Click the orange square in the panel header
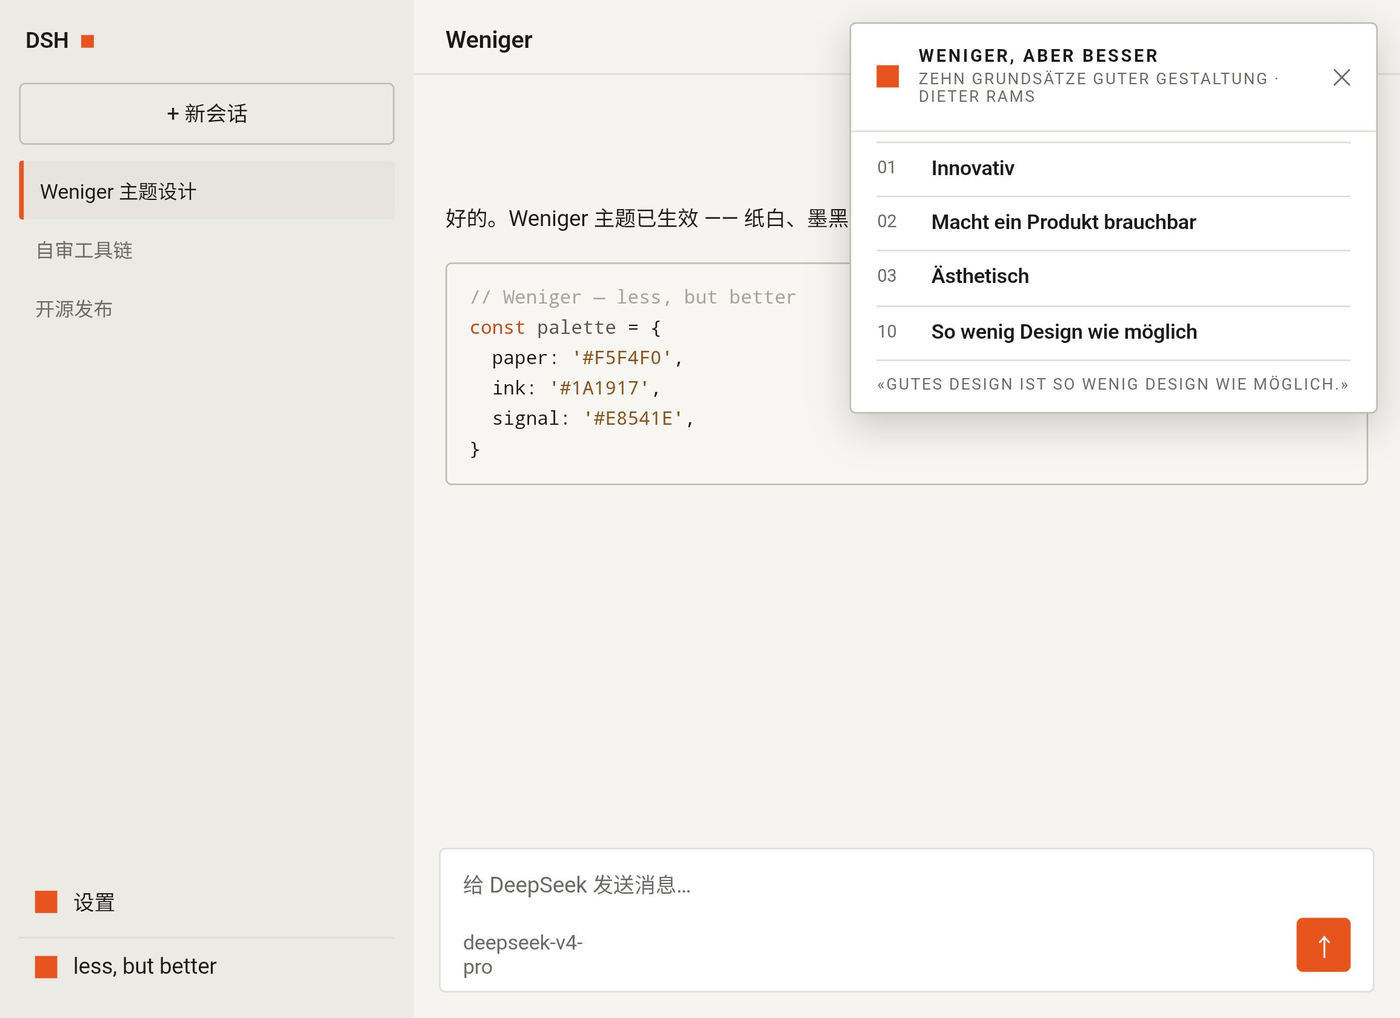This screenshot has height=1018, width=1400. pyautogui.click(x=888, y=77)
